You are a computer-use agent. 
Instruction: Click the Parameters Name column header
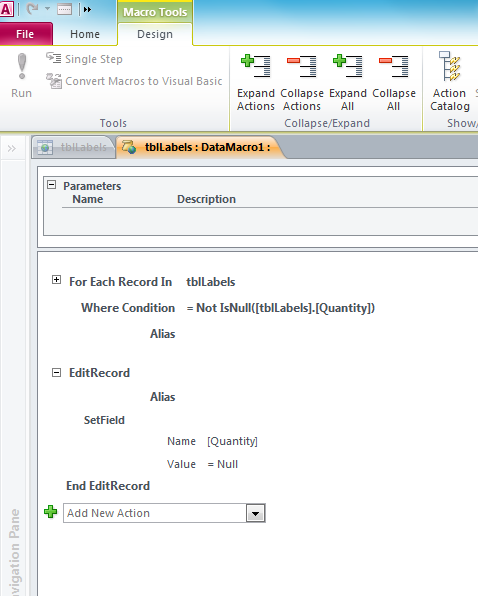(x=88, y=199)
